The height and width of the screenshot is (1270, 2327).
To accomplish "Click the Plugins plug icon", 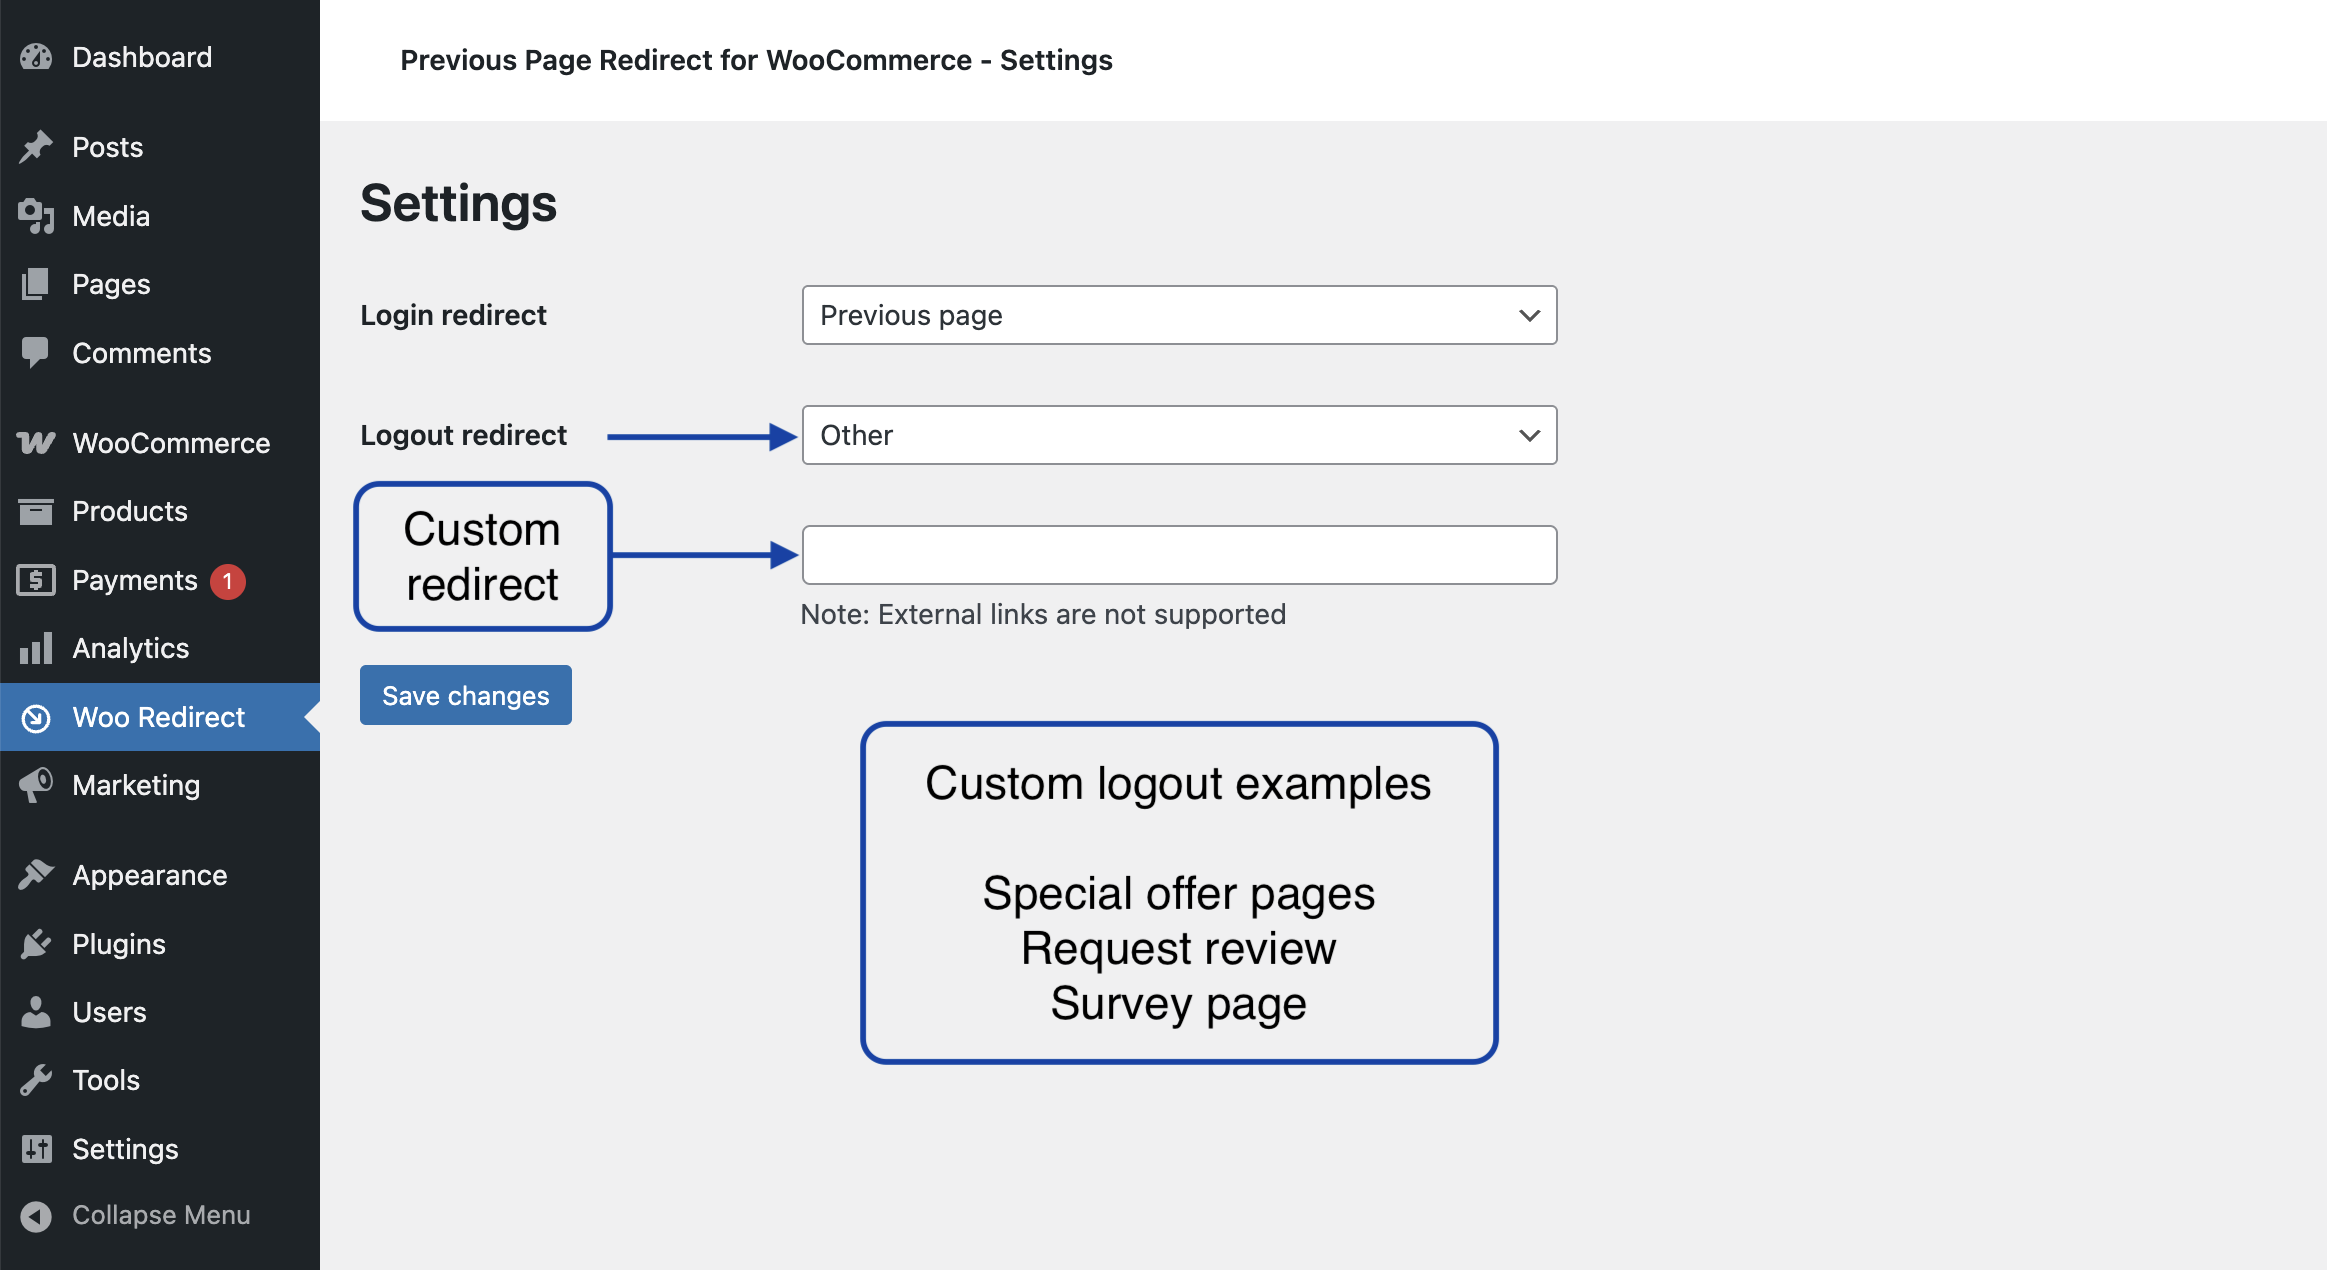I will tap(36, 943).
